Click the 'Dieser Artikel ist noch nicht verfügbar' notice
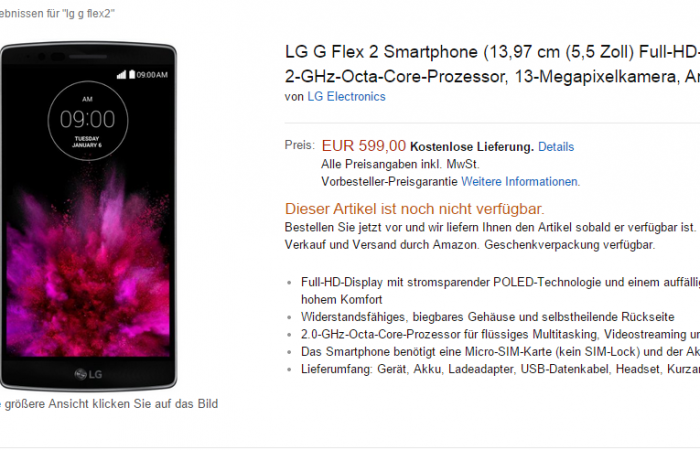Image resolution: width=700 pixels, height=450 pixels. (415, 209)
